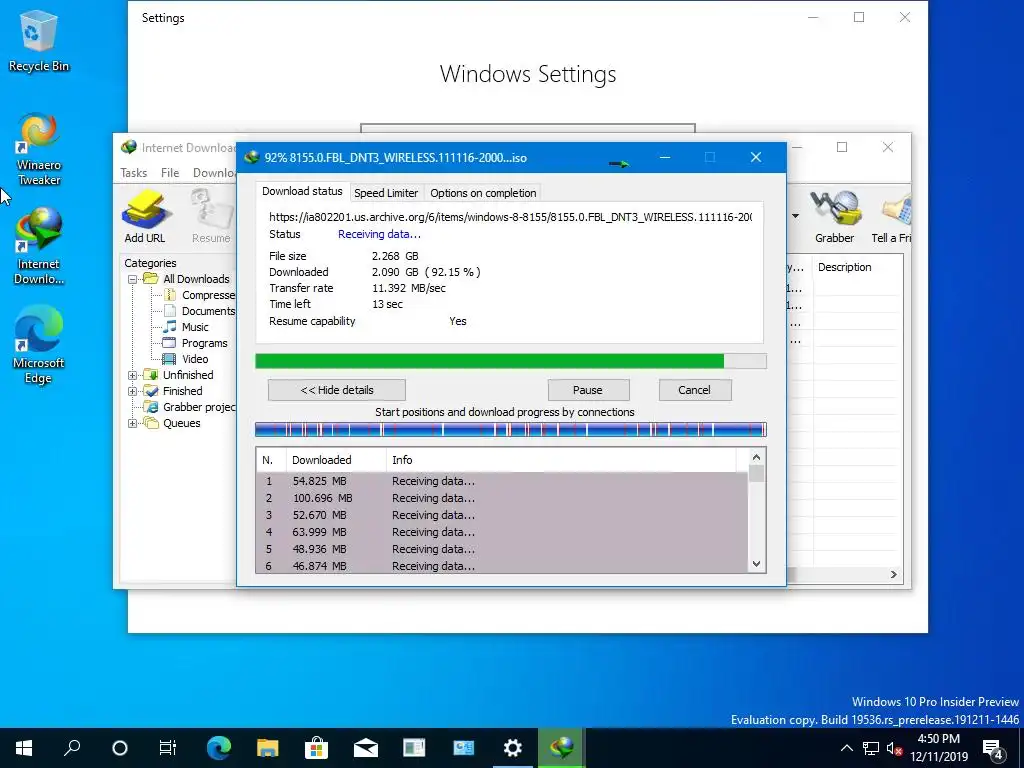Expand the Finished category node

point(132,391)
